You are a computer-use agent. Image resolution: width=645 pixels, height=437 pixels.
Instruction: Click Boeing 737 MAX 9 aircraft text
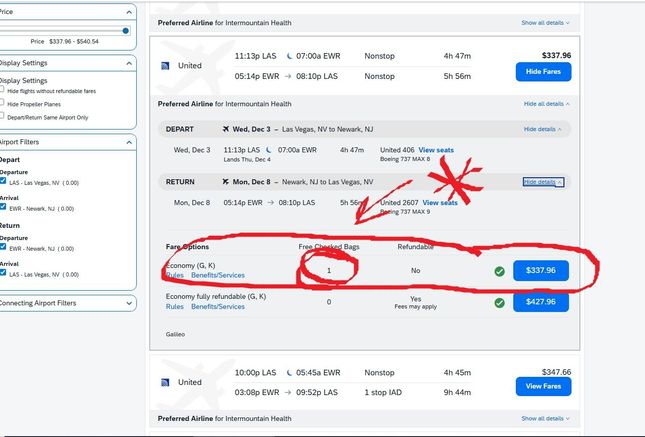[x=405, y=212]
